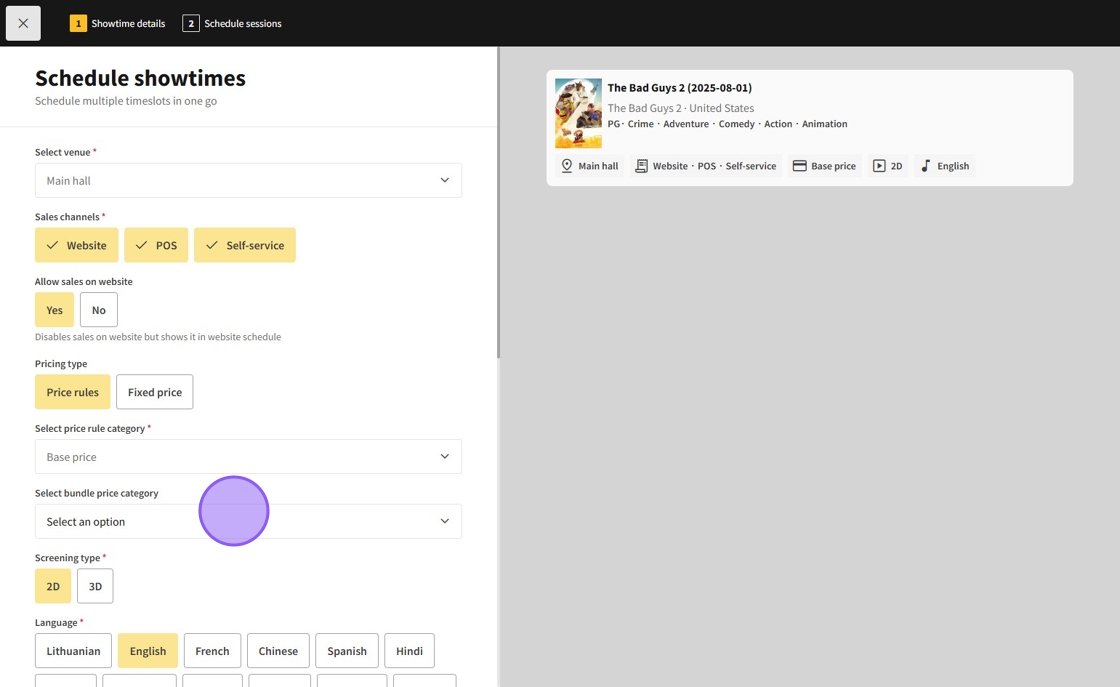1120x687 pixels.
Task: Open the bundle price category dropdown
Action: pyautogui.click(x=248, y=522)
